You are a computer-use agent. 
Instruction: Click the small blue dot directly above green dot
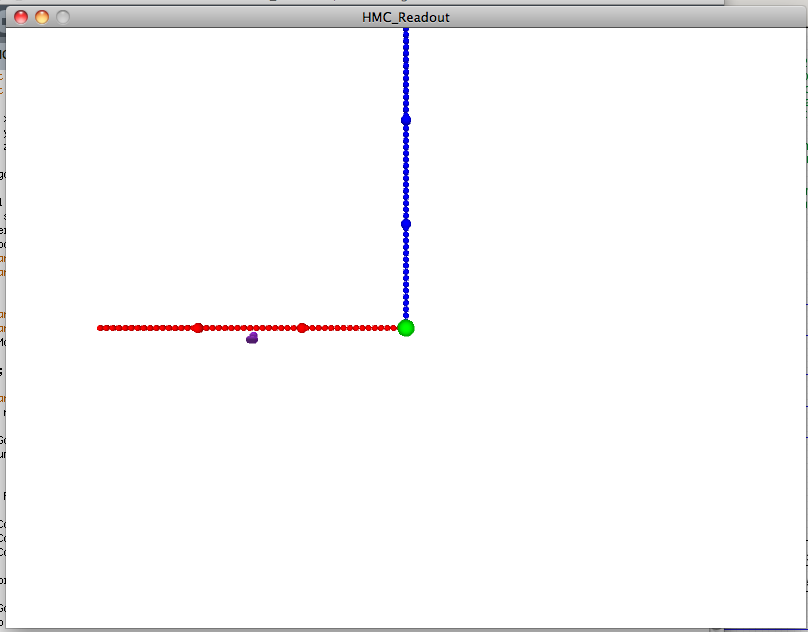tap(406, 314)
